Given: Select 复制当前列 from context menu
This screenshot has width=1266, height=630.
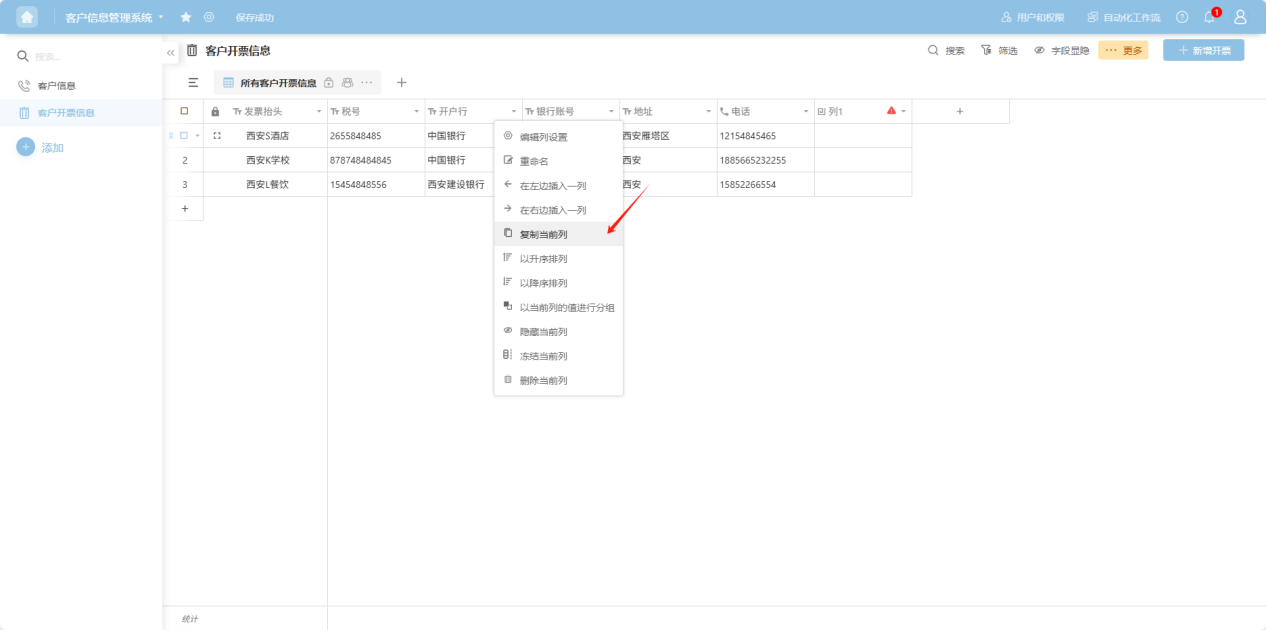Looking at the screenshot, I should tap(543, 234).
